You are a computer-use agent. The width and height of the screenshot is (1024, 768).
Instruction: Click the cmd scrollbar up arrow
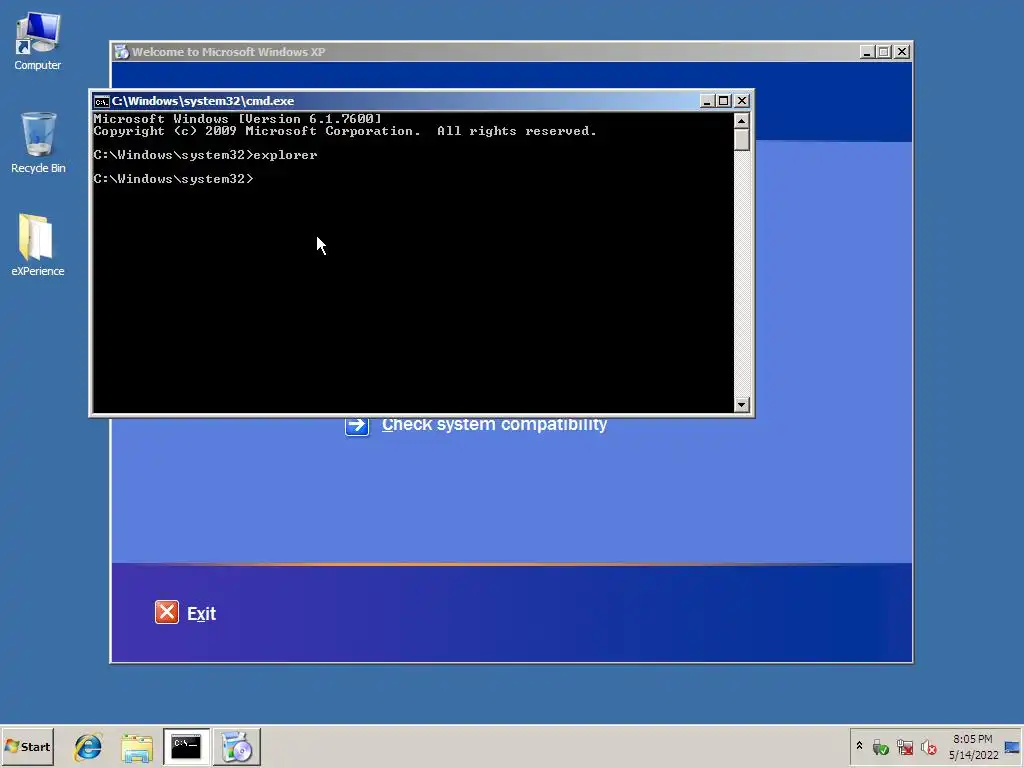coord(741,121)
